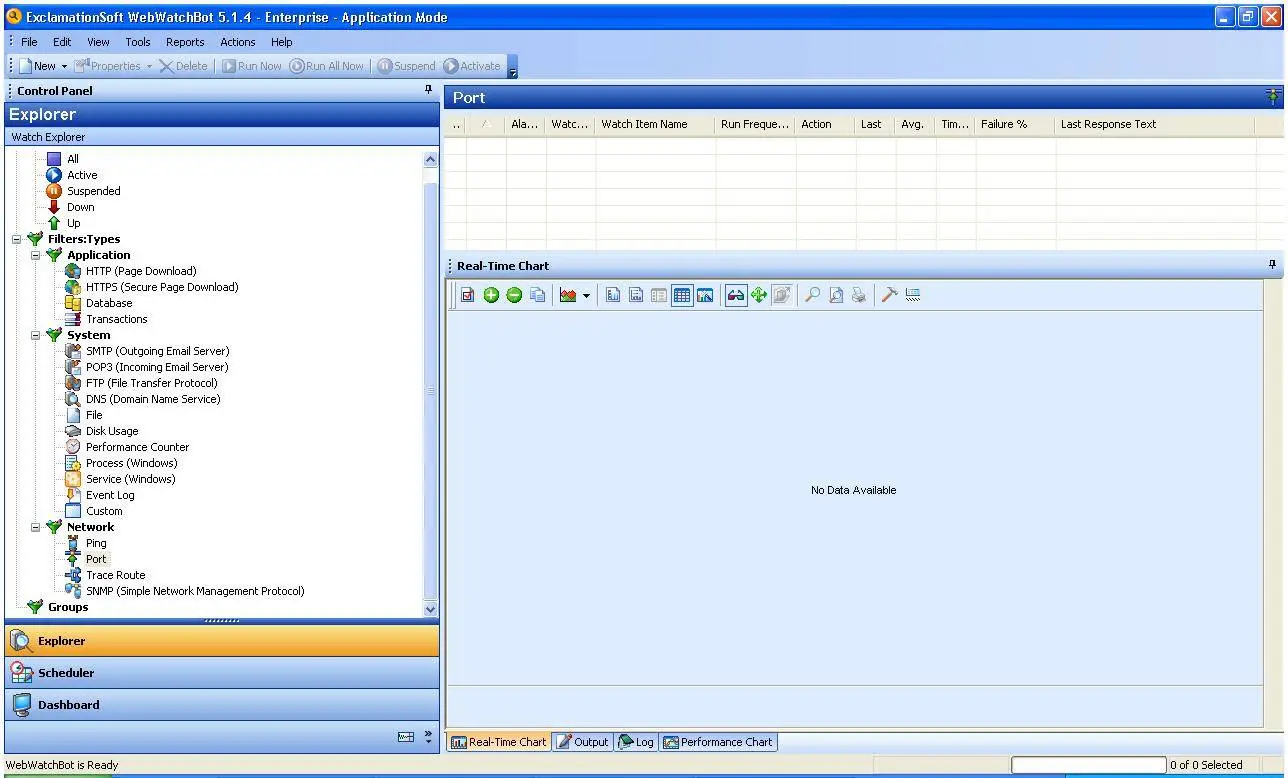This screenshot has width=1288, height=778.
Task: Open the Reports menu
Action: tap(185, 42)
